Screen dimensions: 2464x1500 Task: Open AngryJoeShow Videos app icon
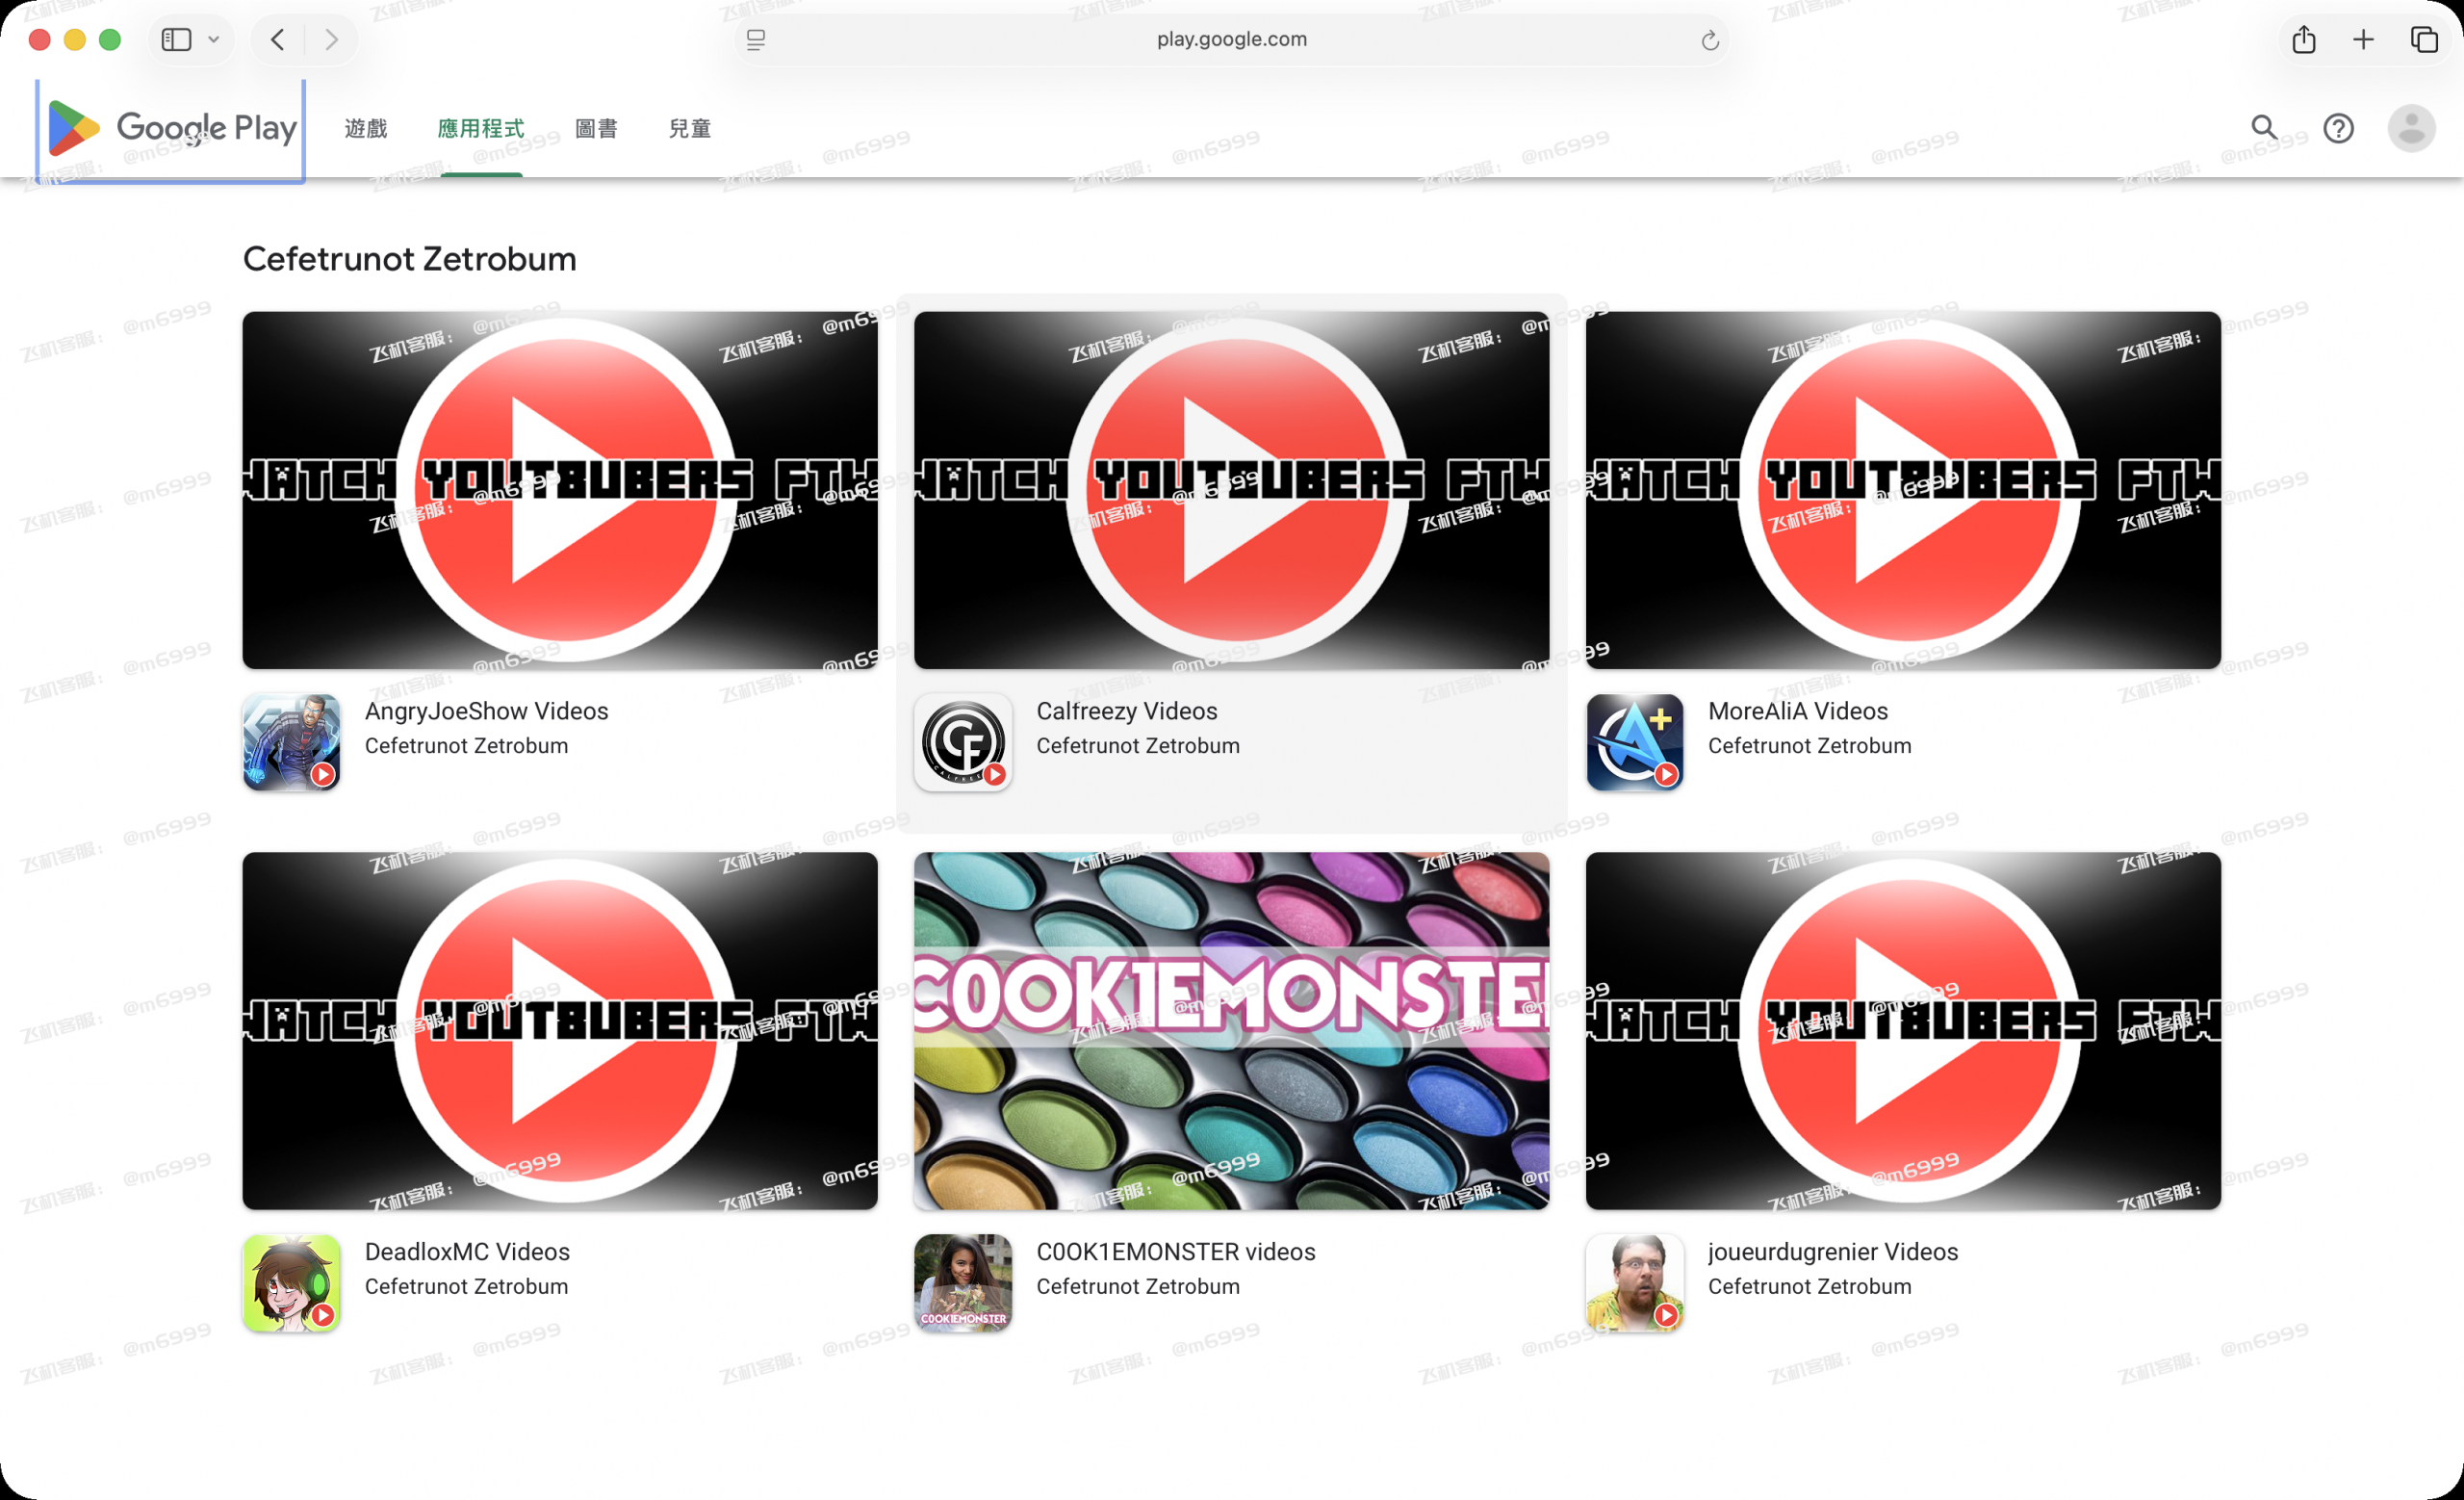291,742
